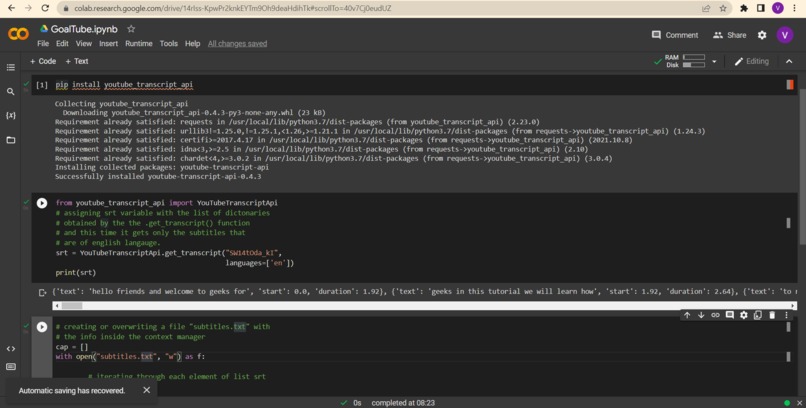806x408 pixels.
Task: Click the 'completed at 08:23' status text
Action: coord(403,403)
